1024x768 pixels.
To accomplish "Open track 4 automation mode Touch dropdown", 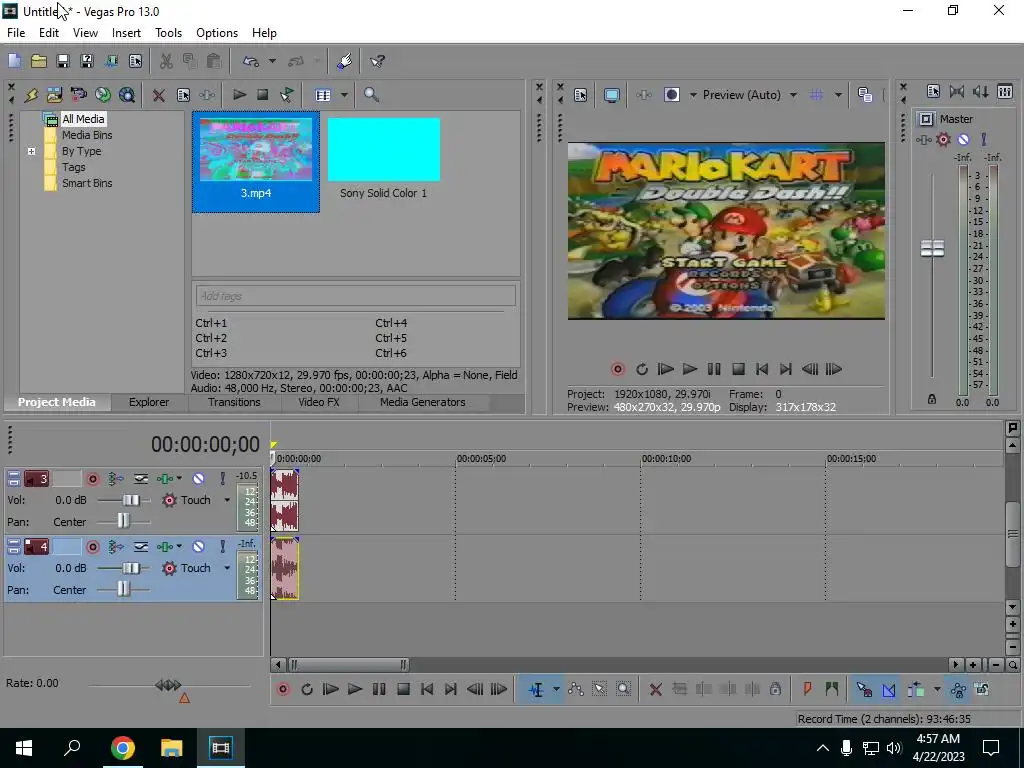I will tap(227, 568).
